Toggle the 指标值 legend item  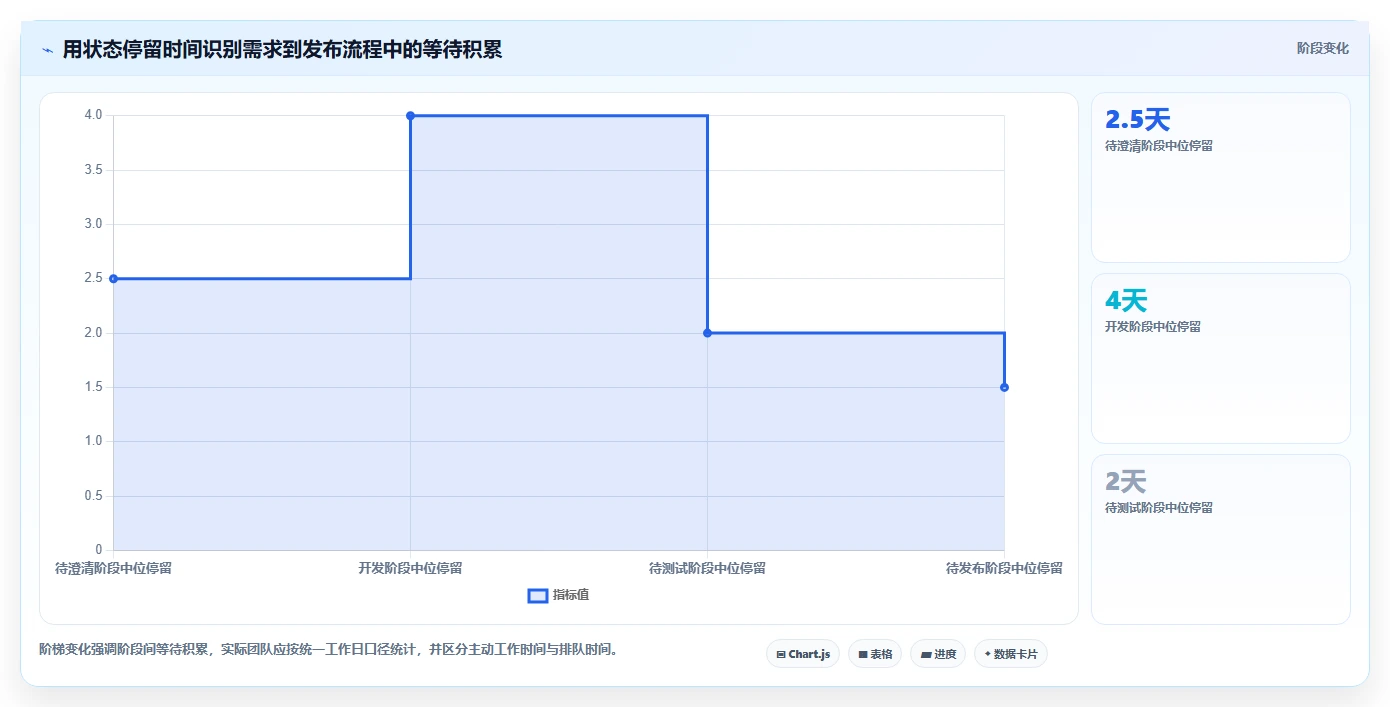click(558, 595)
